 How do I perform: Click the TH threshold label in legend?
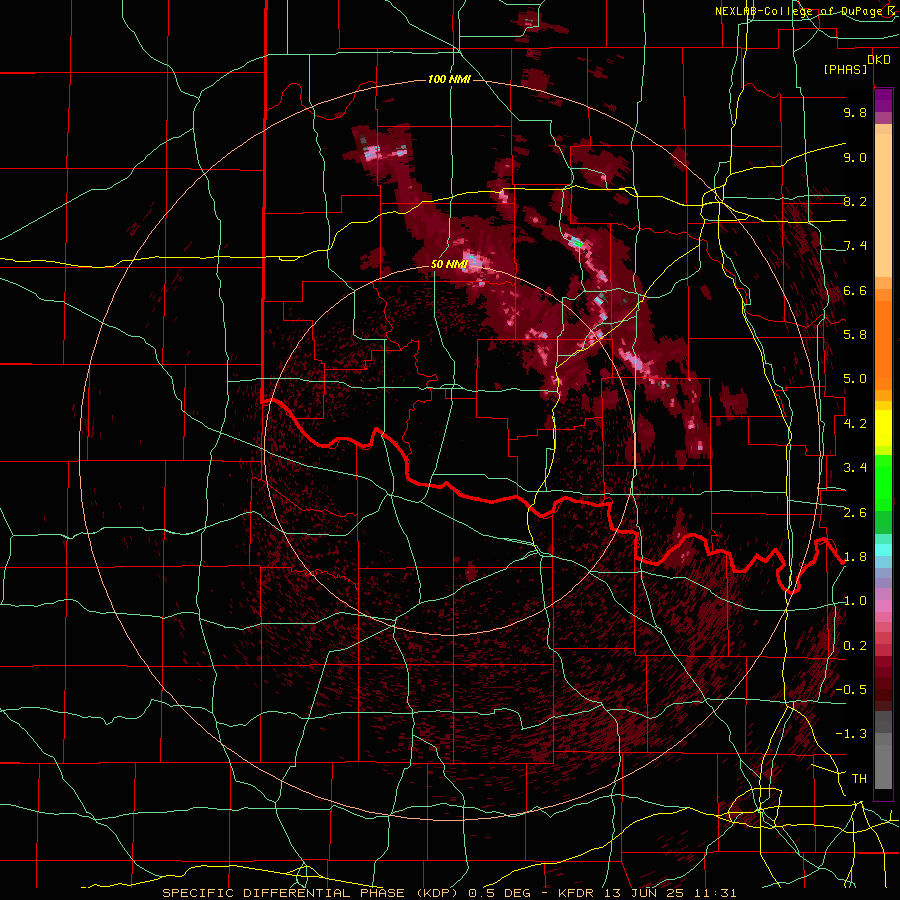[x=859, y=779]
